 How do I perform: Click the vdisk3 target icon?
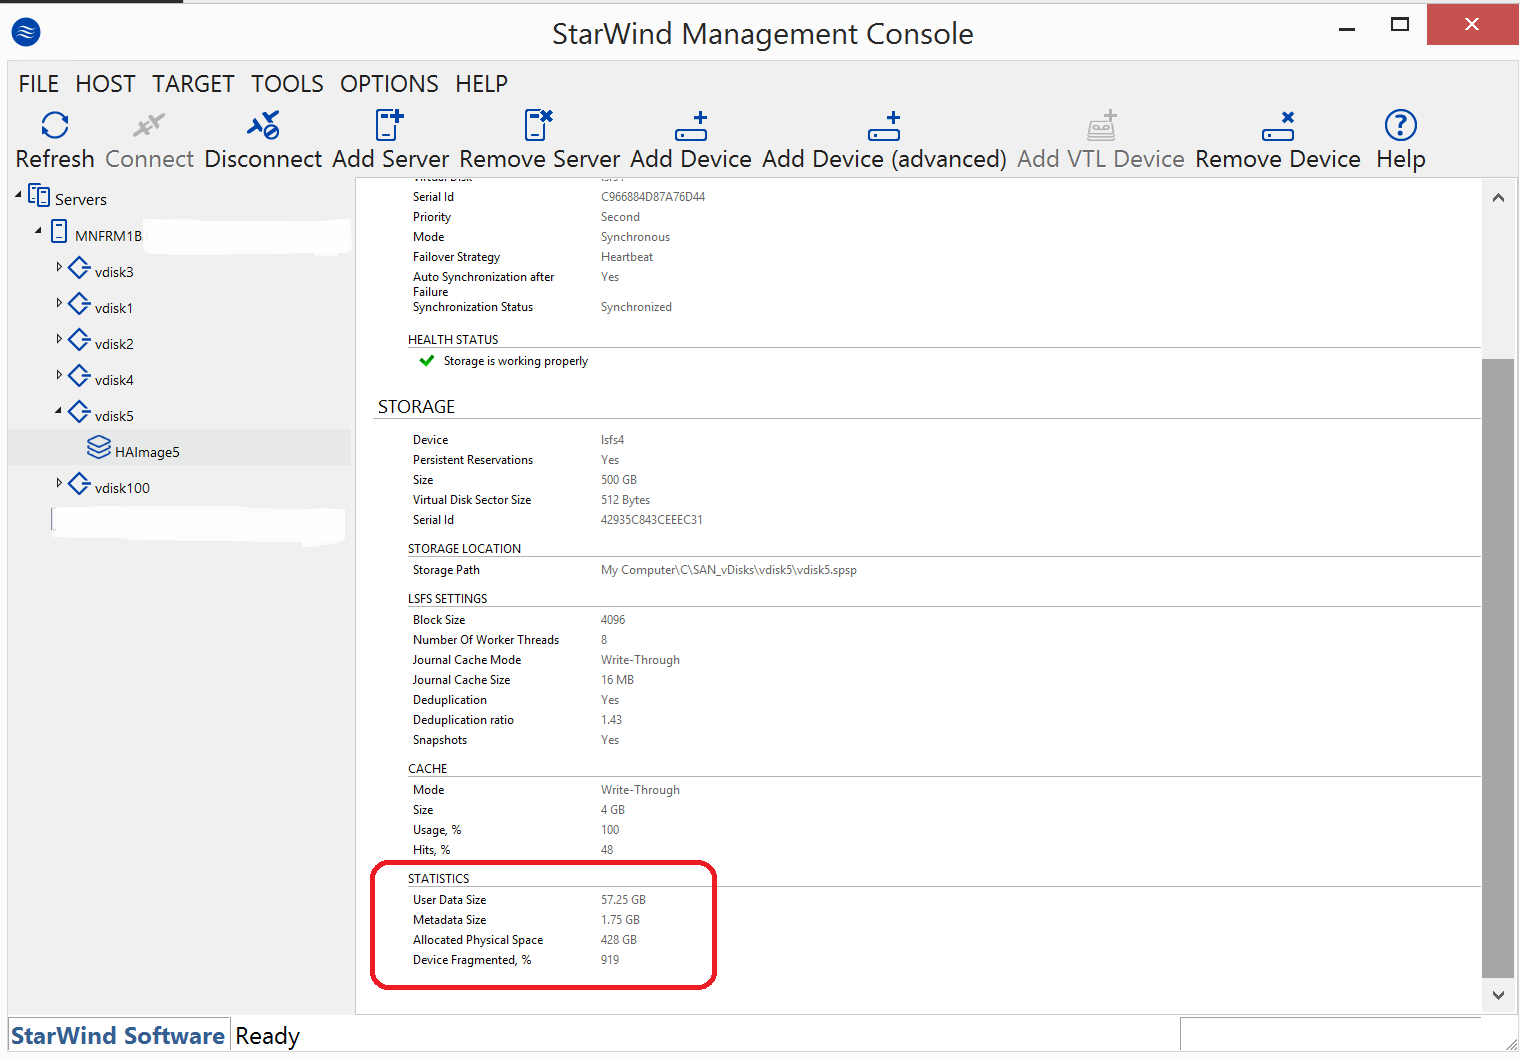(x=79, y=268)
